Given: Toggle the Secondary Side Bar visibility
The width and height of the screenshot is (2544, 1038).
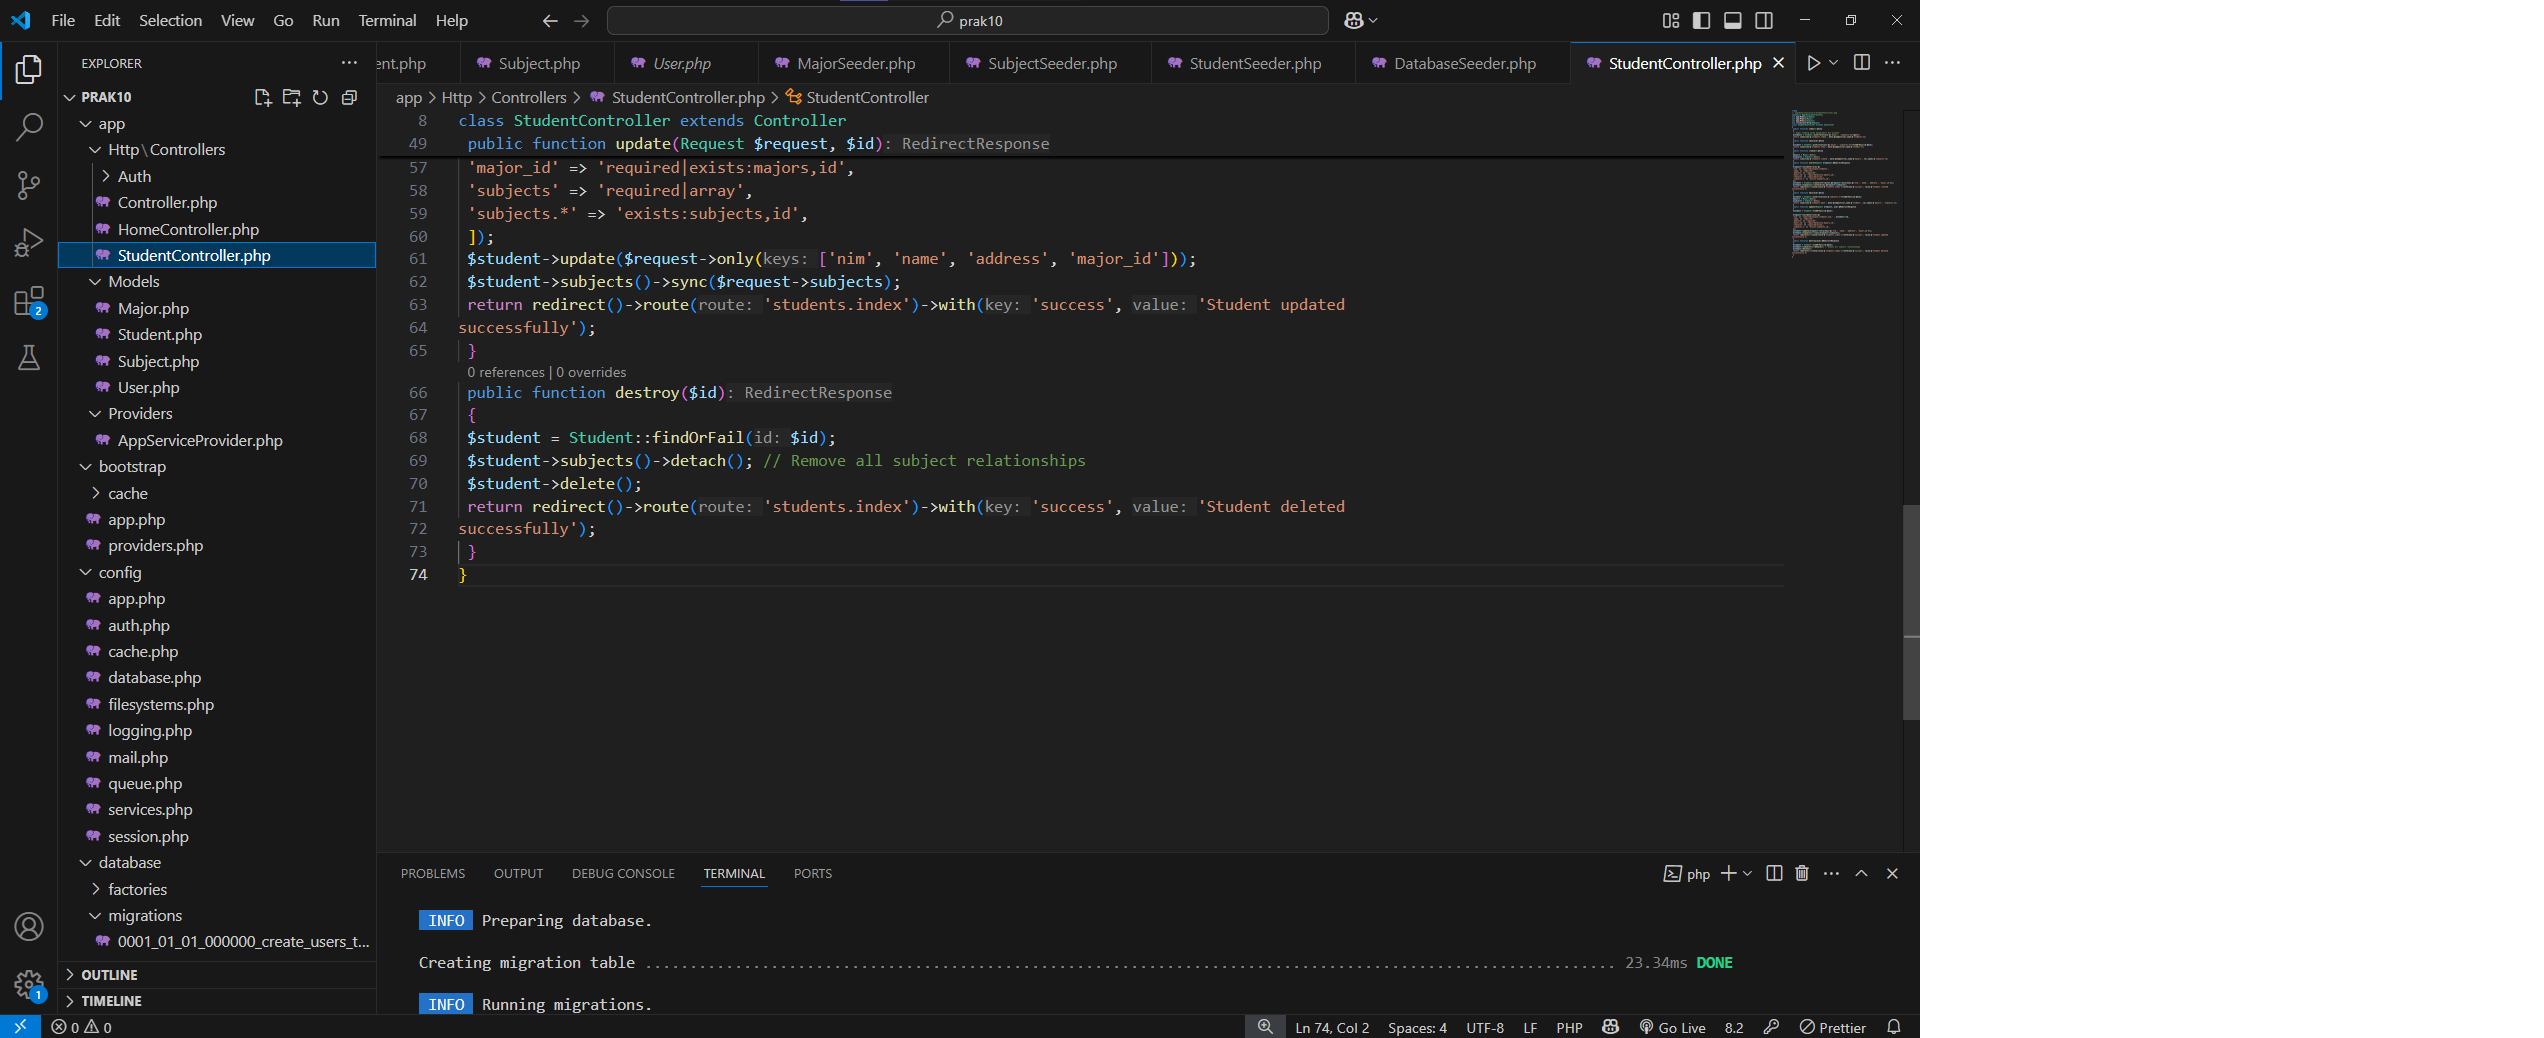Looking at the screenshot, I should tap(1765, 20).
